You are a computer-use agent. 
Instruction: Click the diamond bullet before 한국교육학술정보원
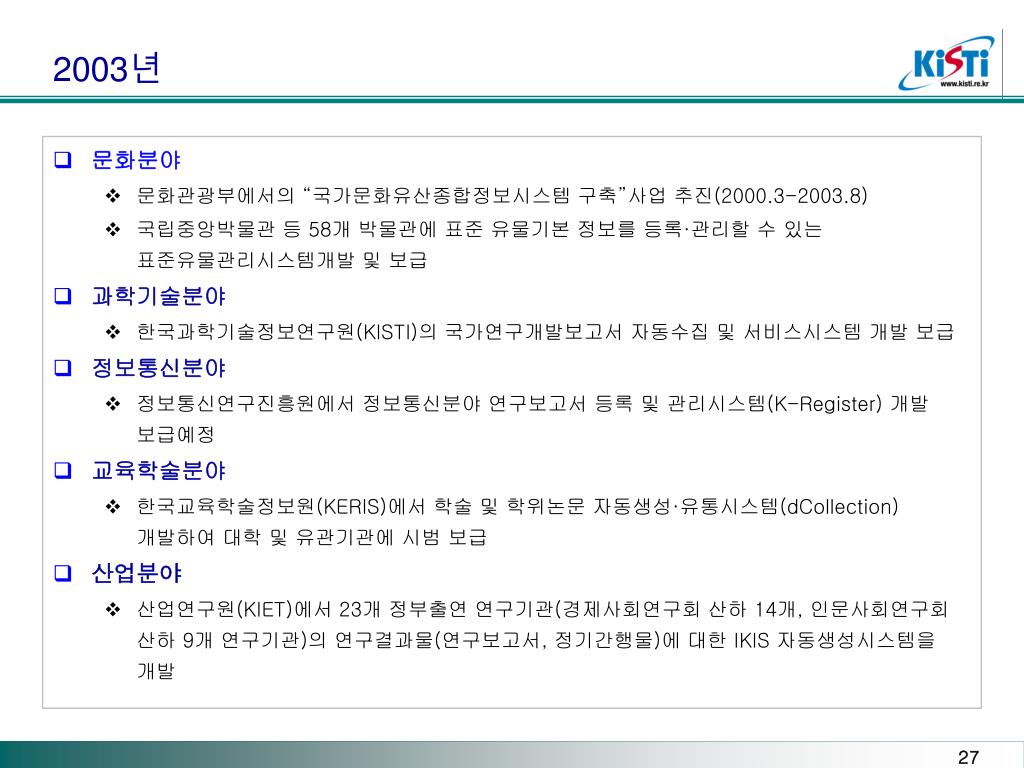(113, 506)
